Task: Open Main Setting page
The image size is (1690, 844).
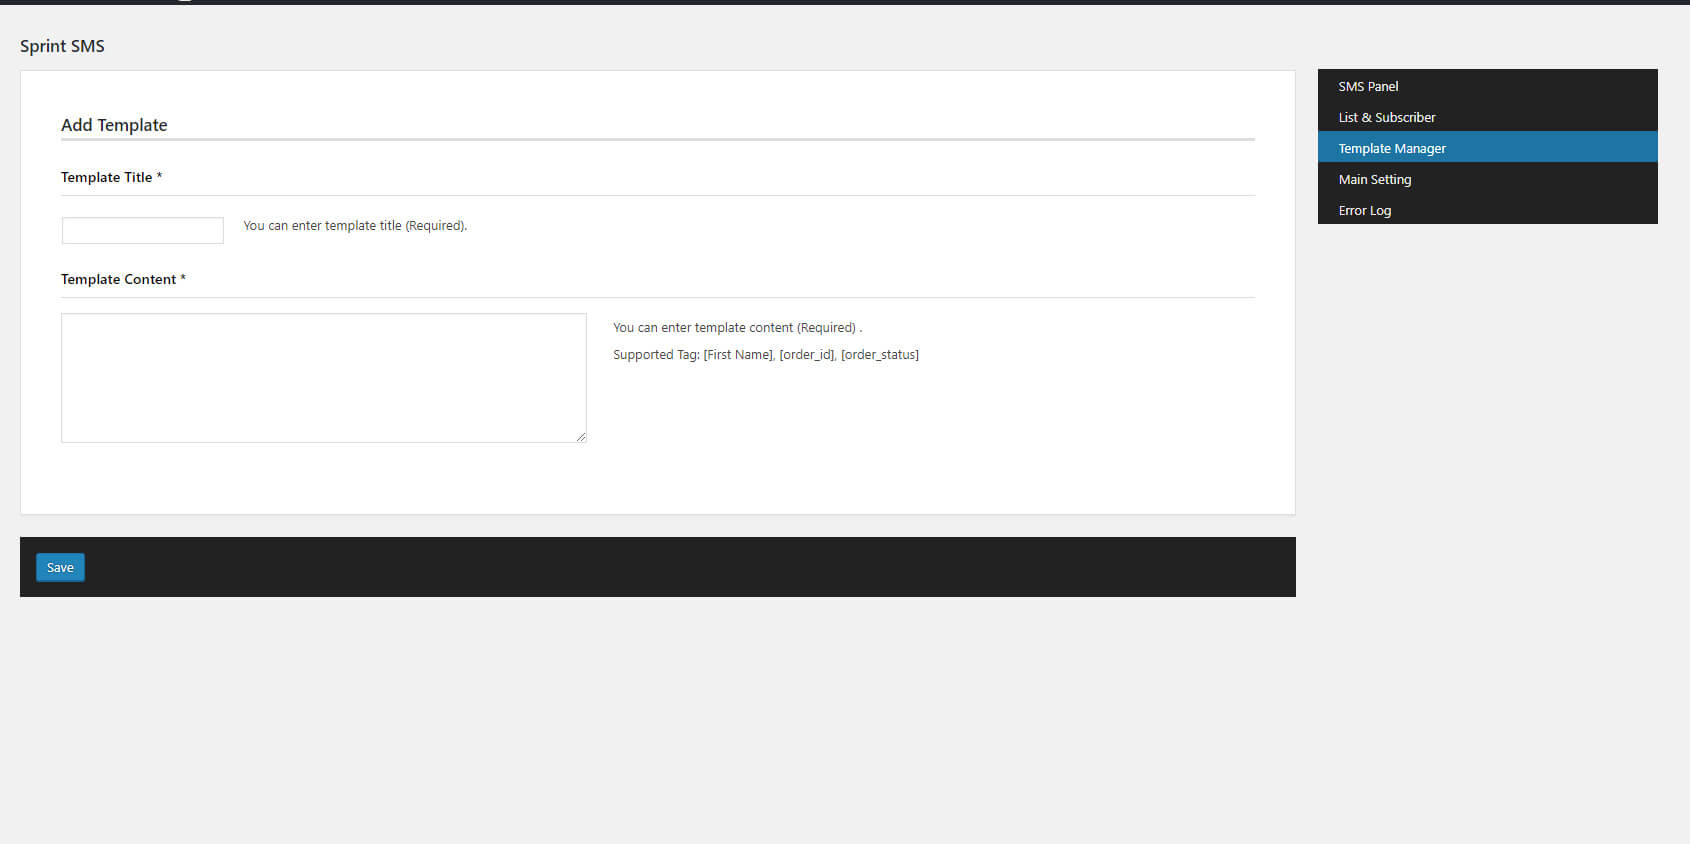Action: 1487,179
